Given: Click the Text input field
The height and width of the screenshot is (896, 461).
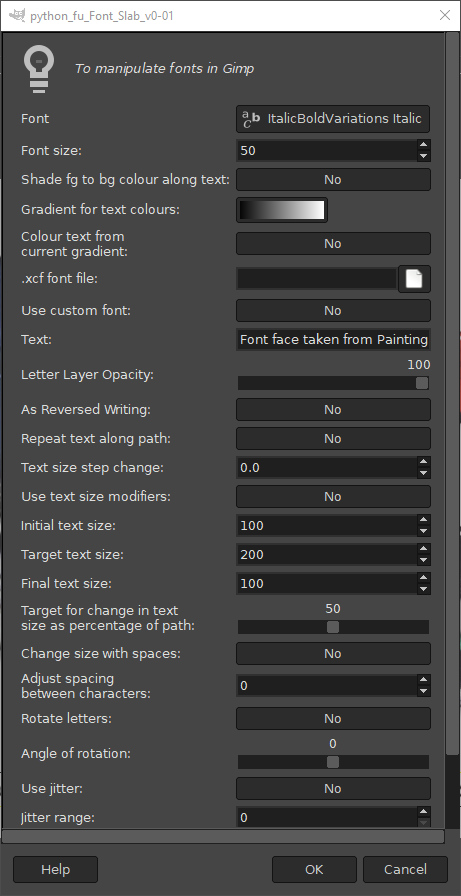Looking at the screenshot, I should [333, 339].
